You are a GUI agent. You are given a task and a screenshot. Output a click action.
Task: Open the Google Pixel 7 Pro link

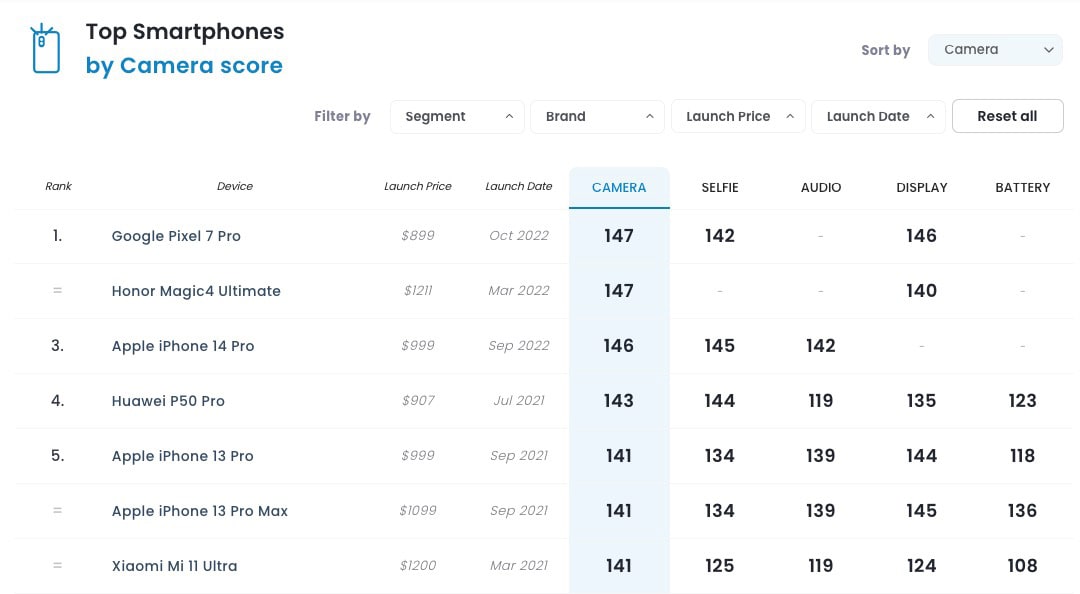coord(176,236)
